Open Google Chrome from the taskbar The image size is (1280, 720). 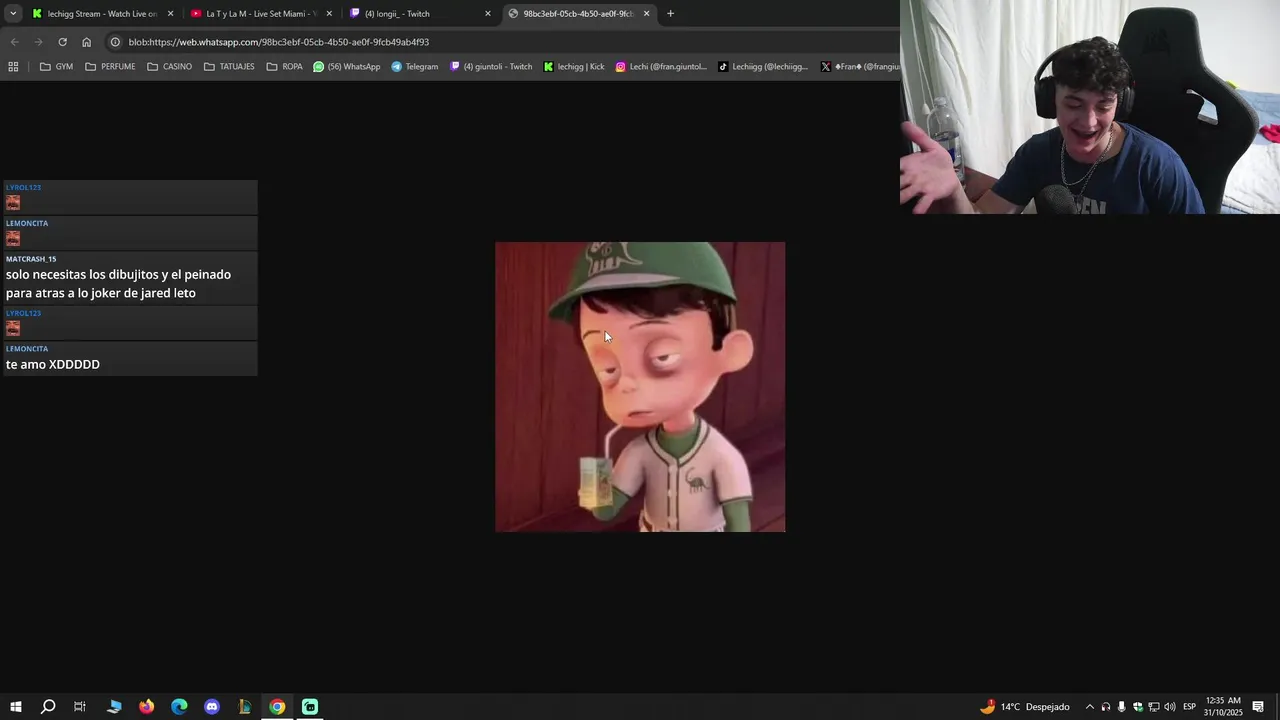277,707
